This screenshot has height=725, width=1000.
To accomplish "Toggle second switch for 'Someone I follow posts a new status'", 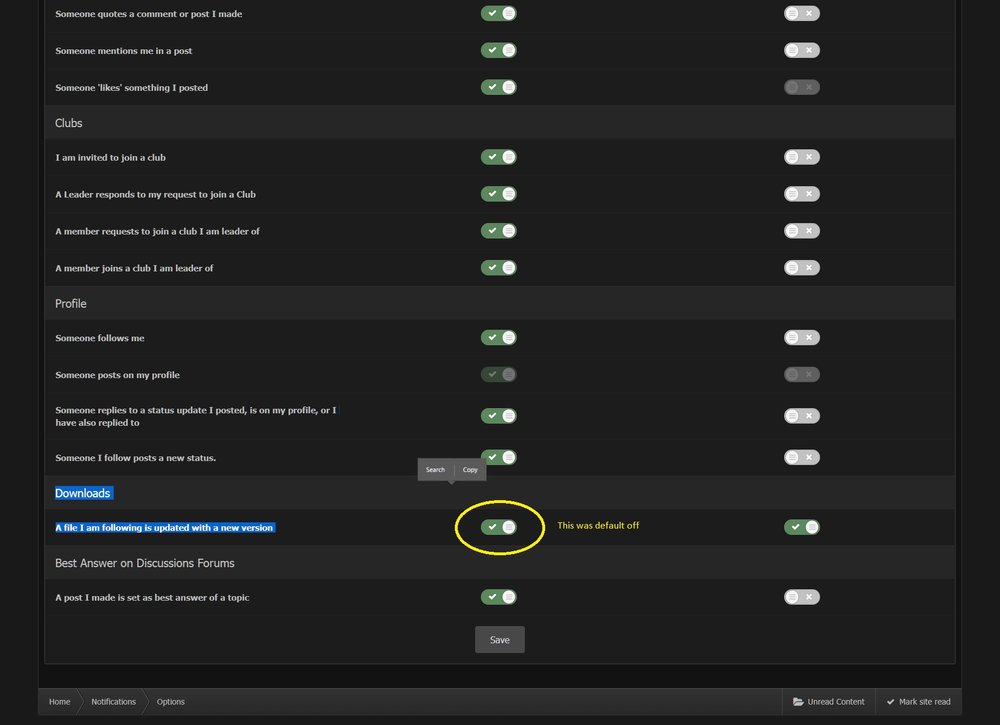I will tap(802, 457).
